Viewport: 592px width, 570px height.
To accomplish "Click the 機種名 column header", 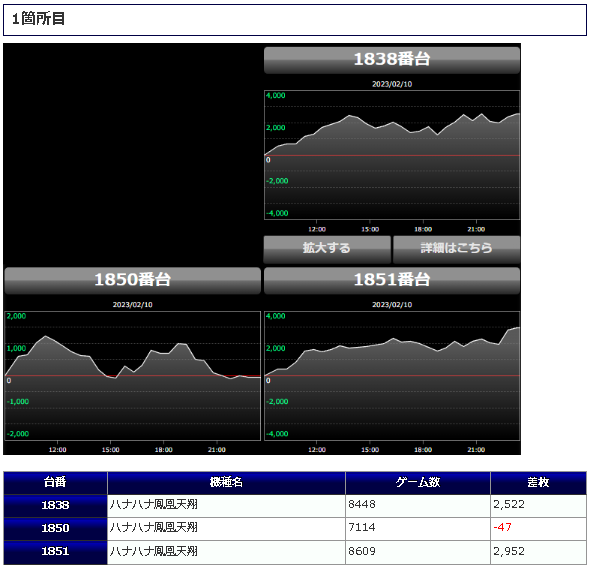I will (x=226, y=483).
